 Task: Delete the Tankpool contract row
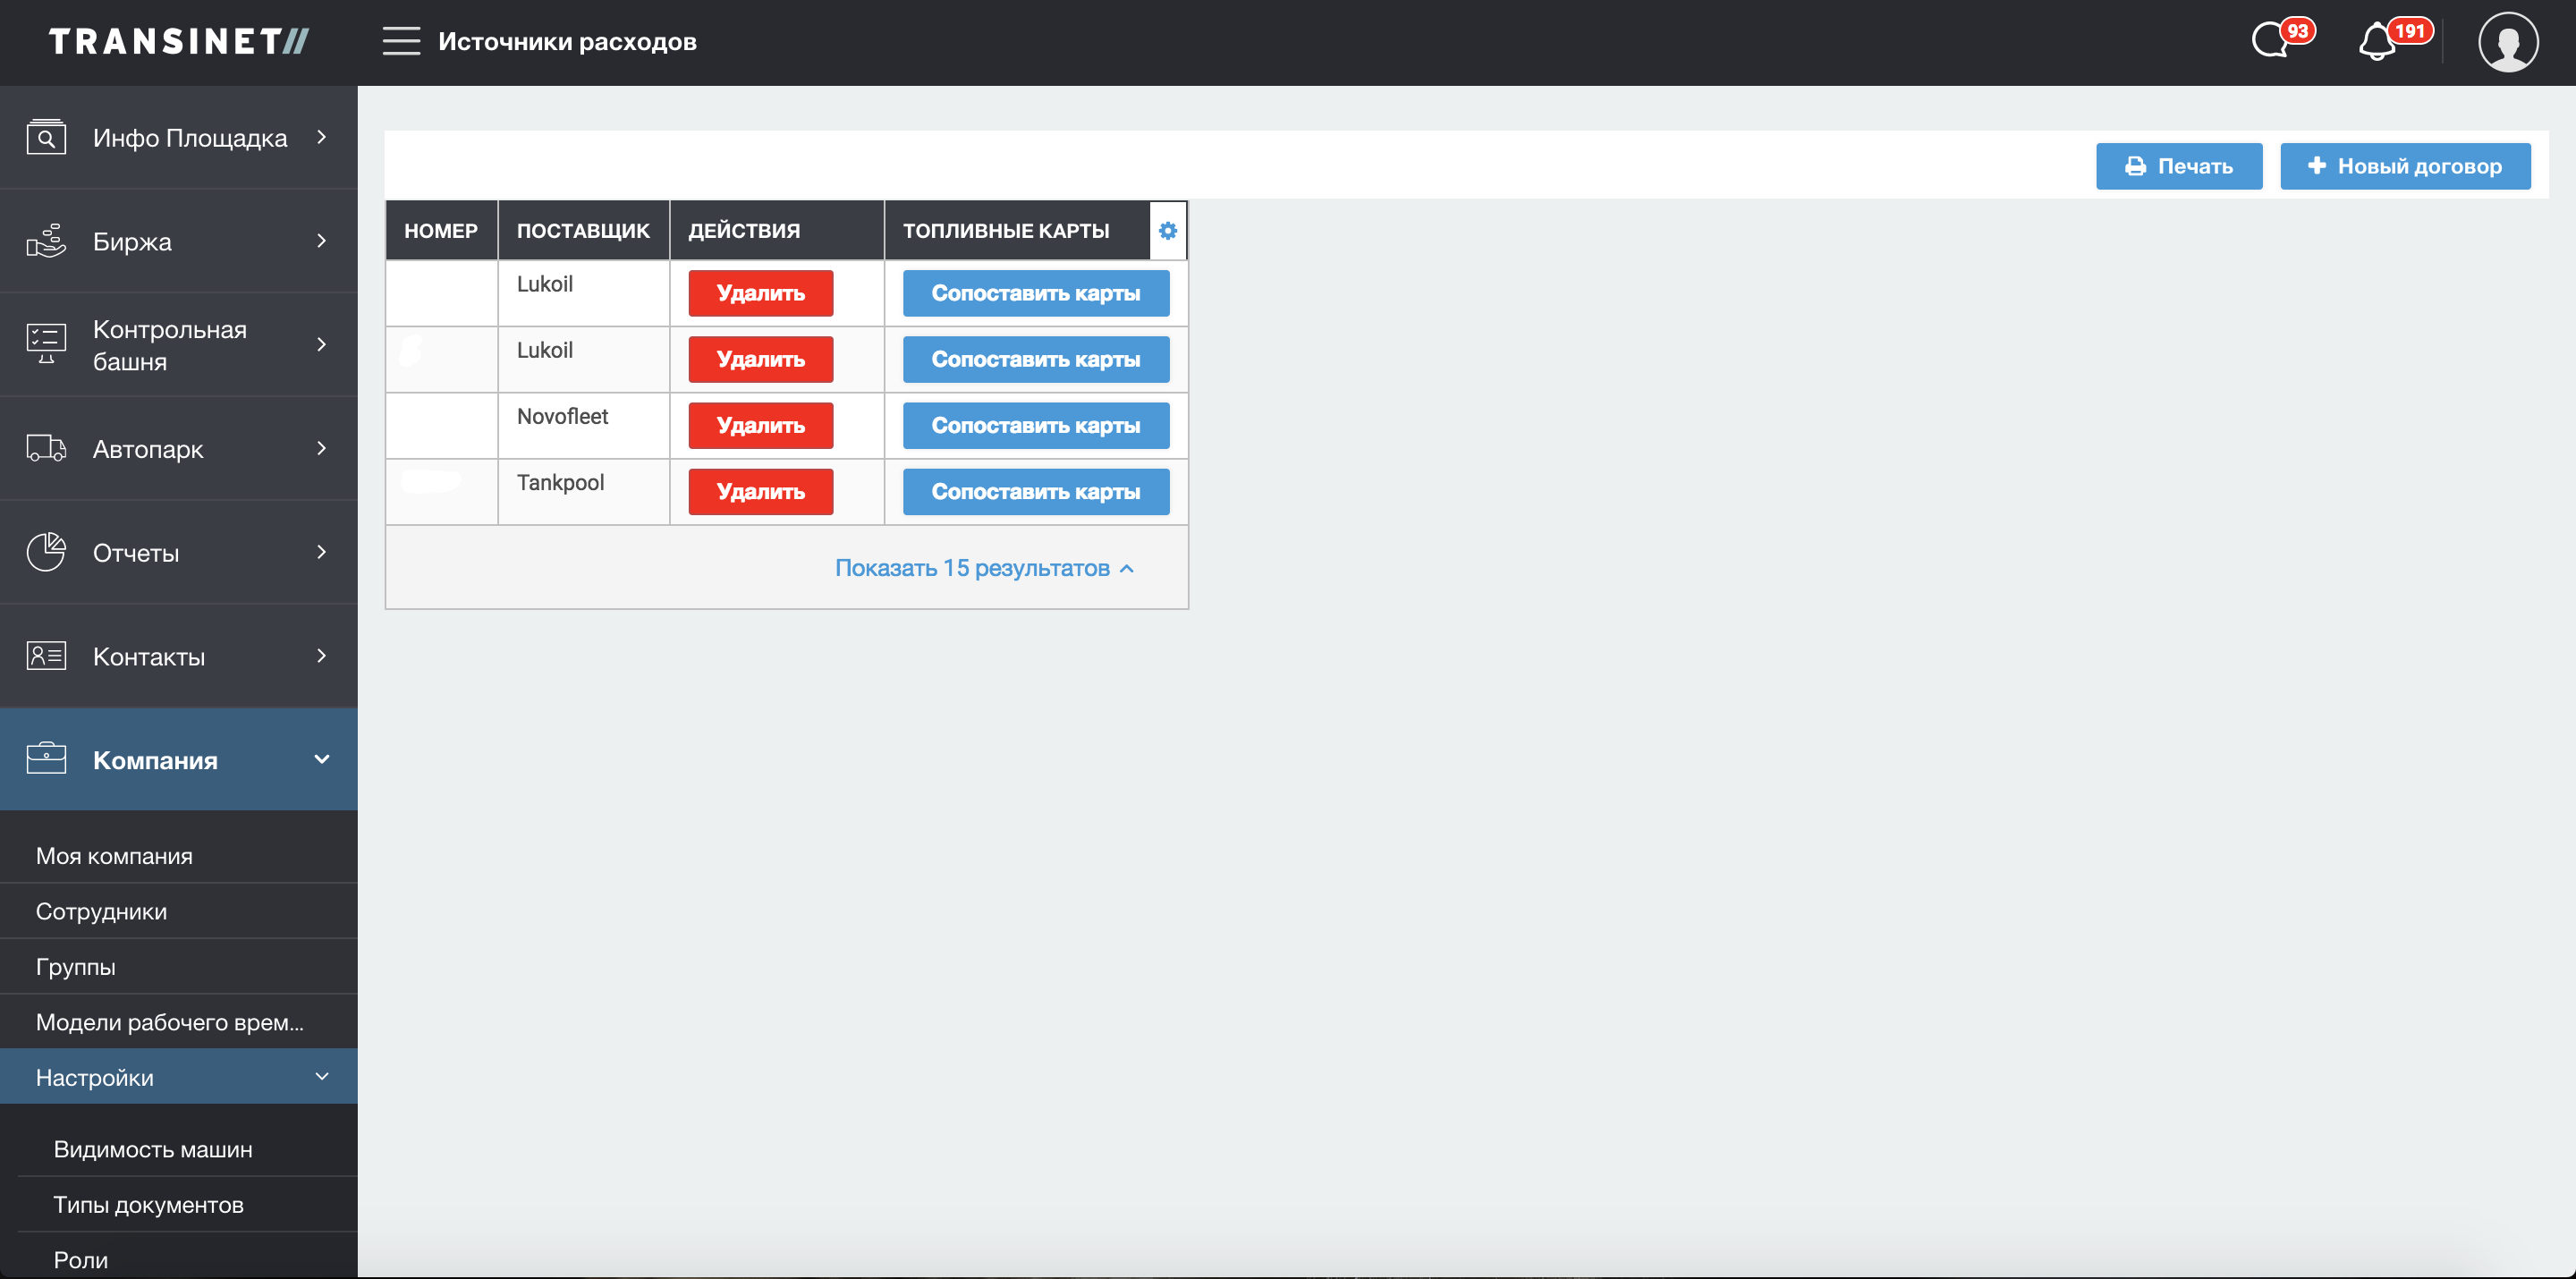point(760,492)
